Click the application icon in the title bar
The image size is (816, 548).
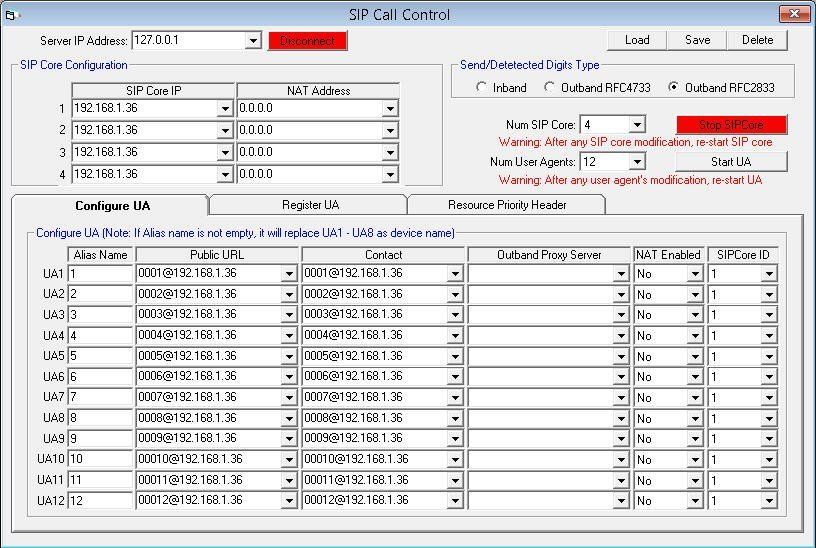tap(12, 15)
